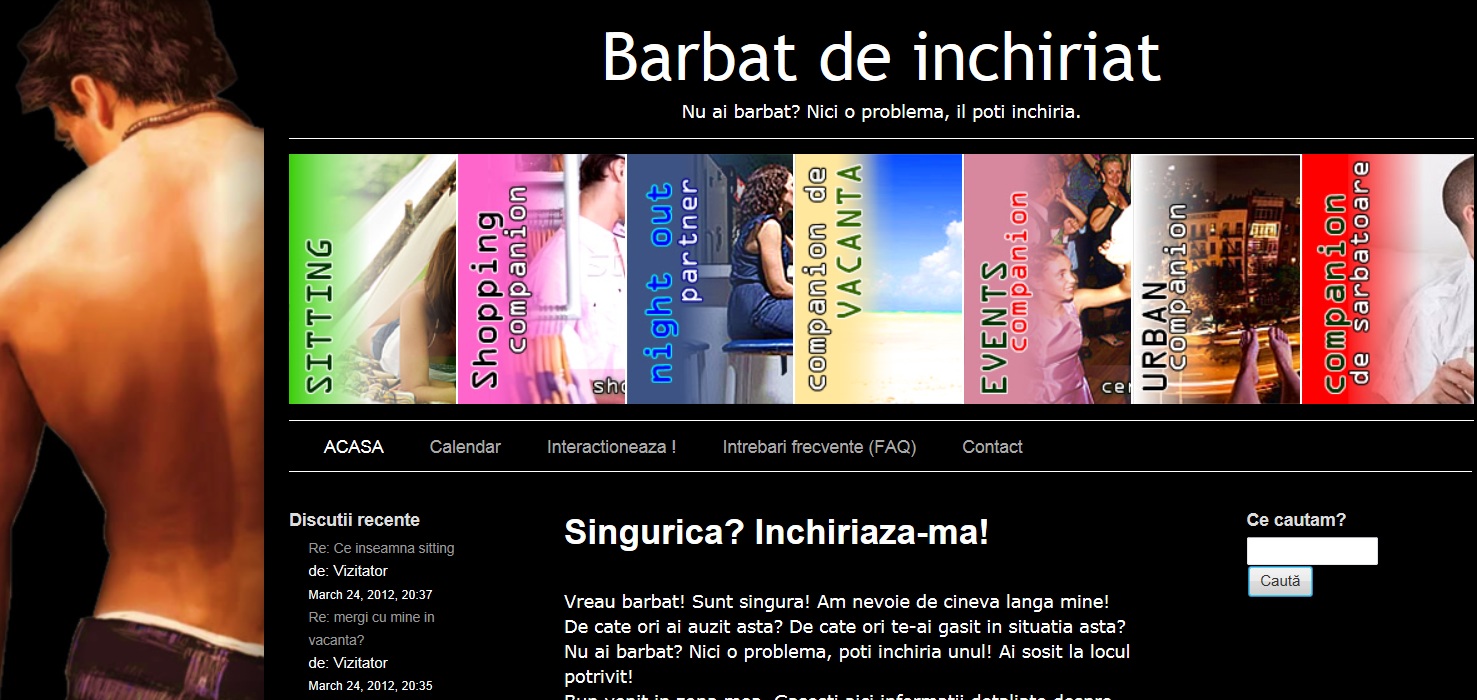Go to the ACASA menu item
This screenshot has width=1477, height=700.
354,447
